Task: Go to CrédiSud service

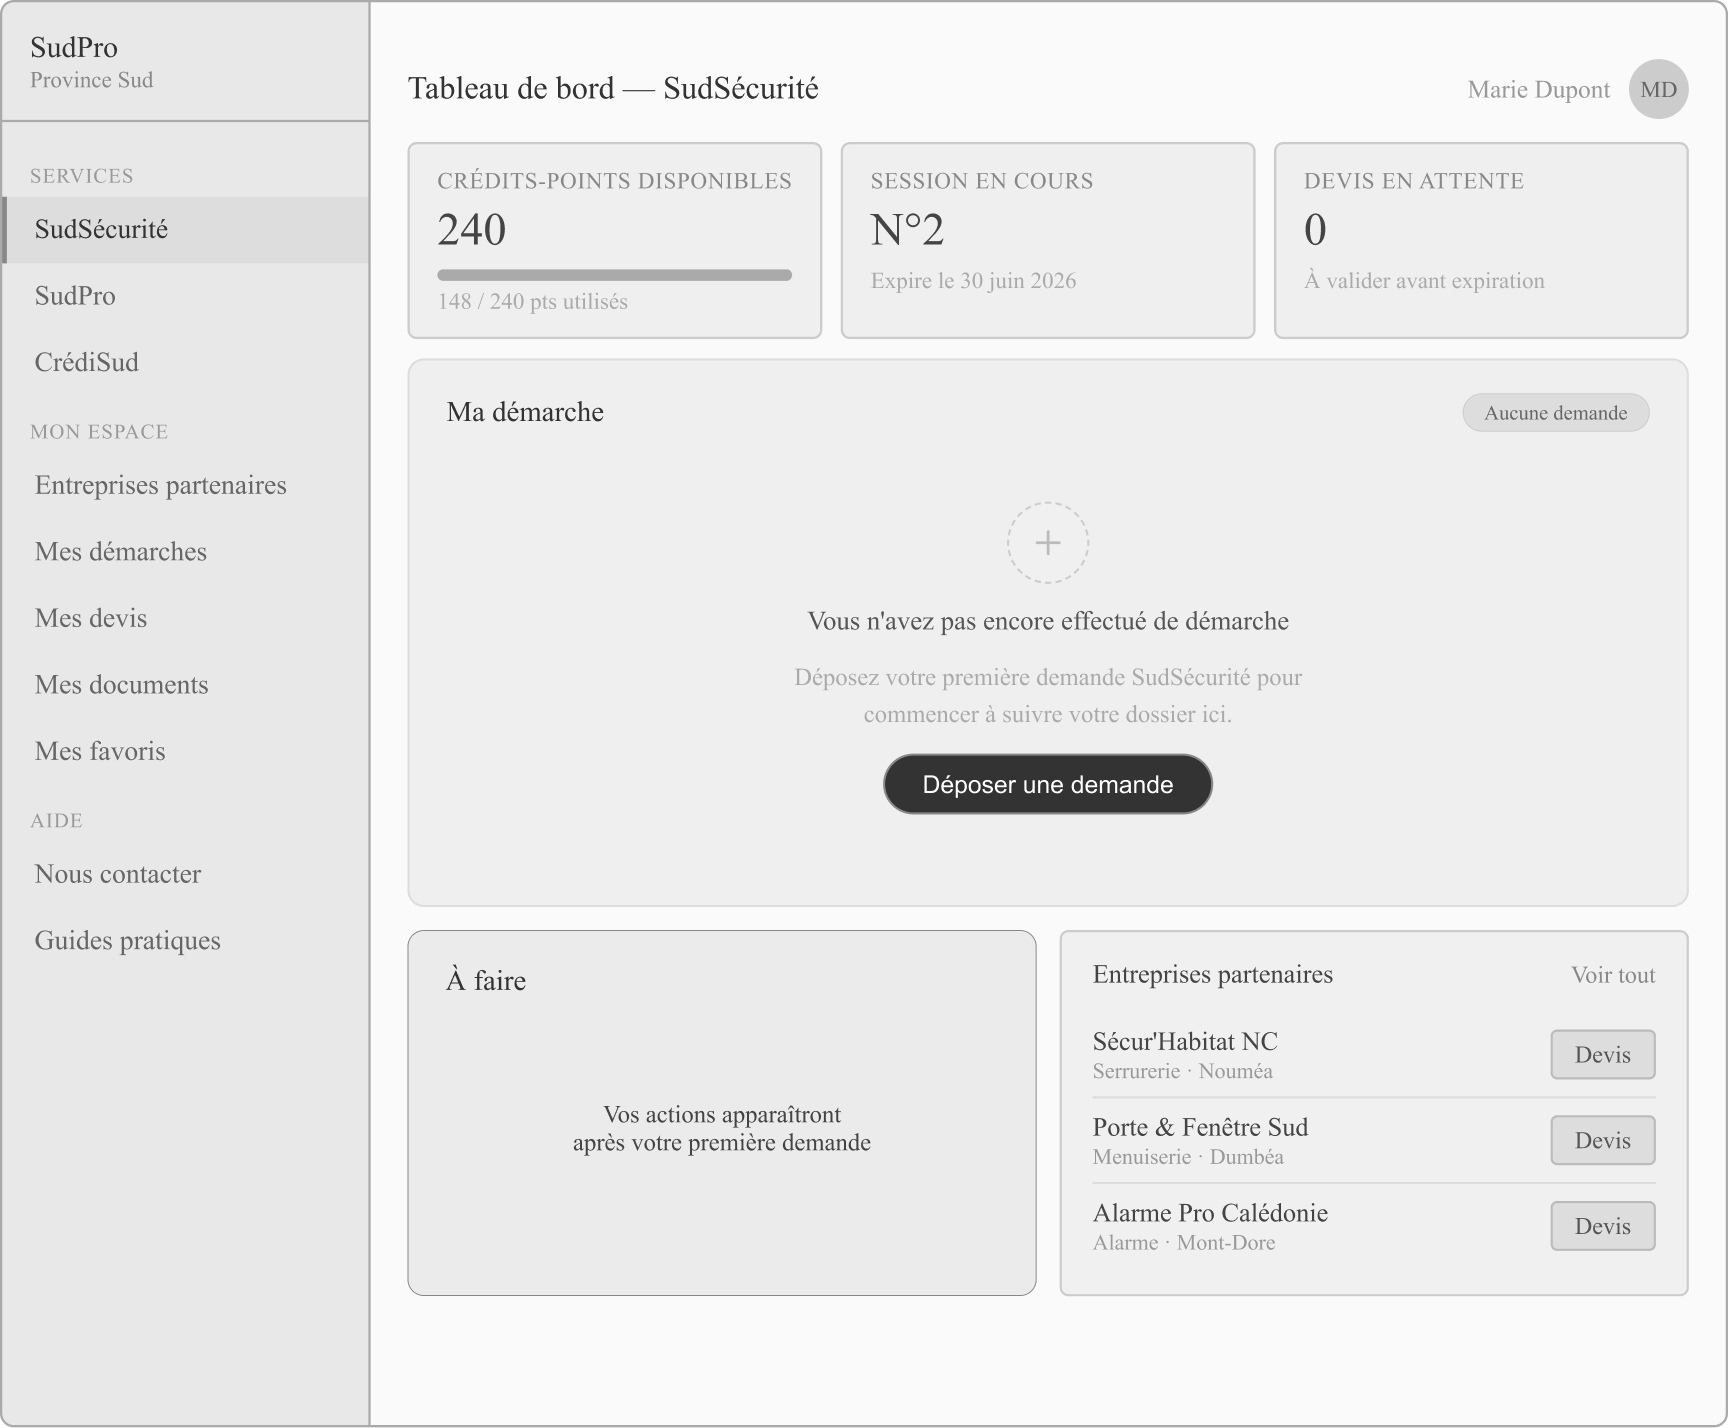Action: [x=186, y=362]
